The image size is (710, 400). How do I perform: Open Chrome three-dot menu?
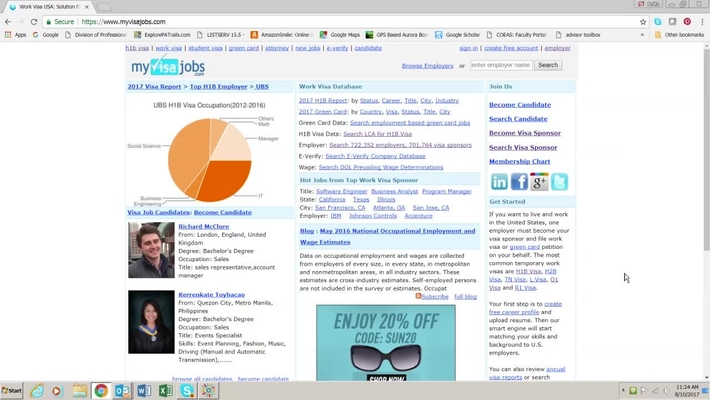point(702,22)
